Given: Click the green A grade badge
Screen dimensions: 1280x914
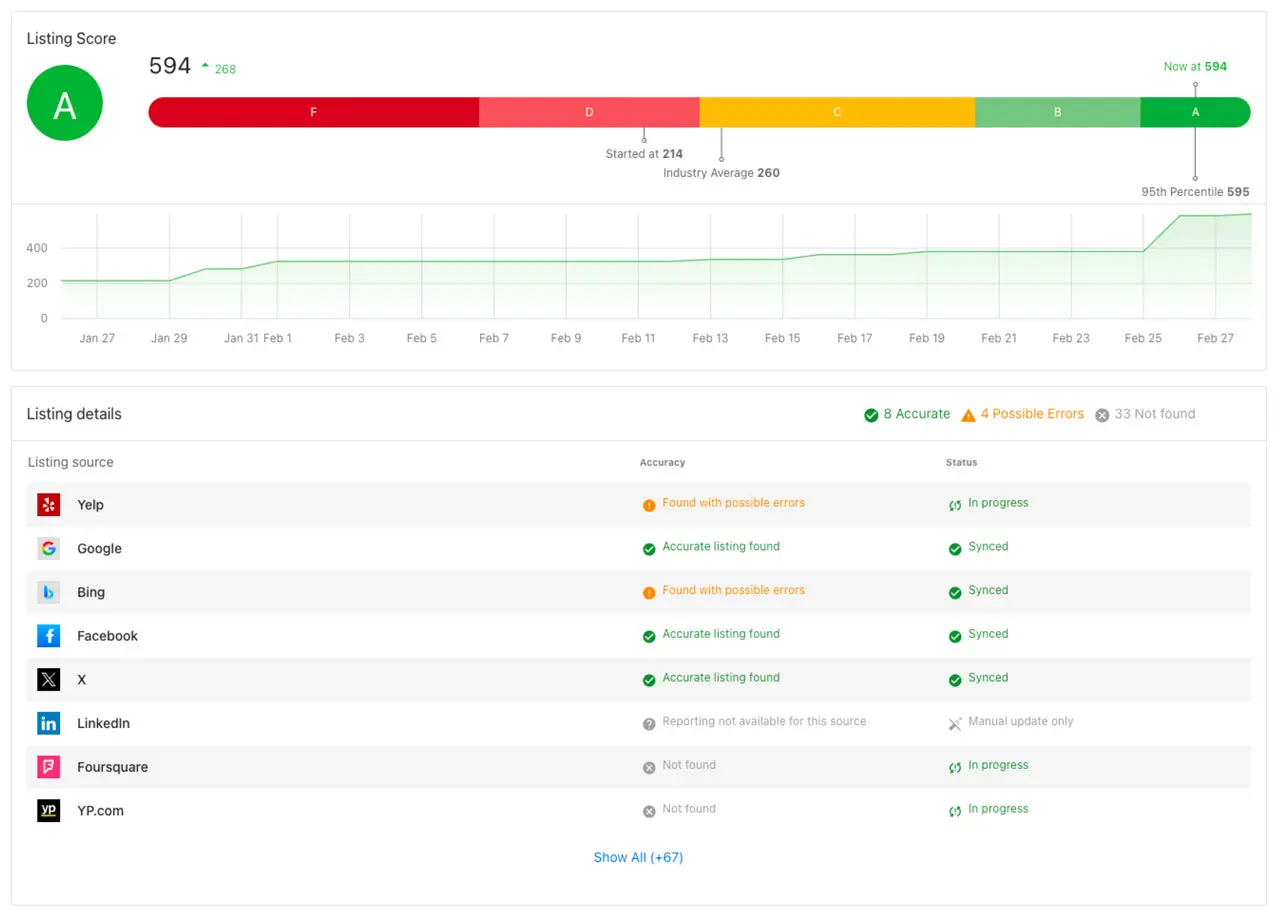Looking at the screenshot, I should pos(65,103).
